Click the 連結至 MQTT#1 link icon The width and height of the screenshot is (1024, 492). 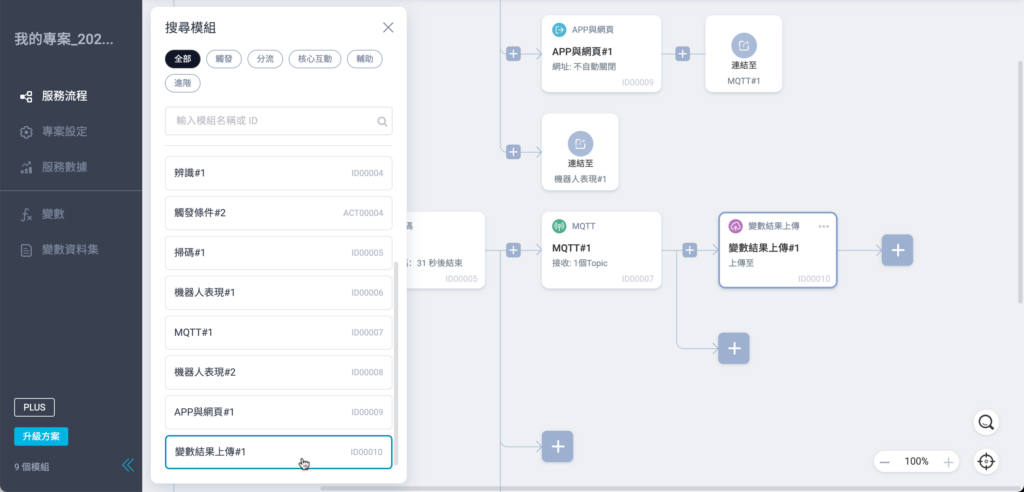(x=744, y=46)
